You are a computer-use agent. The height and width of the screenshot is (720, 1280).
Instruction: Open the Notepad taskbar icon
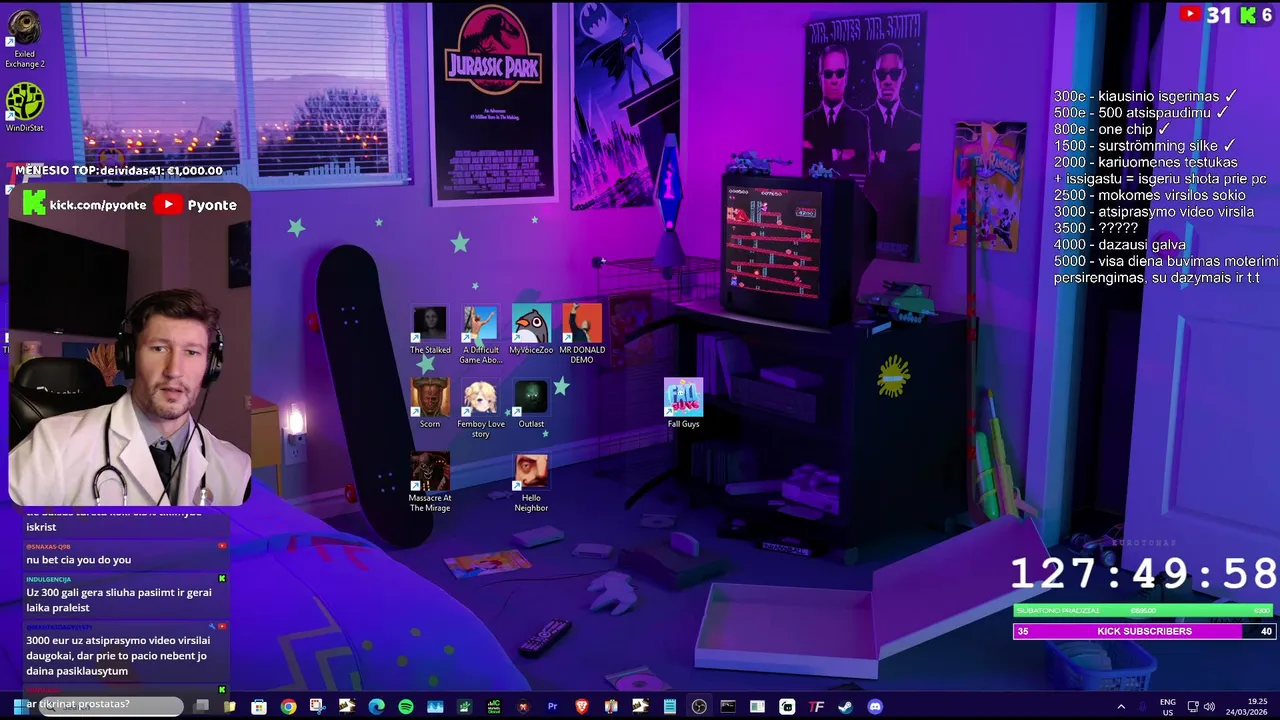coord(670,707)
